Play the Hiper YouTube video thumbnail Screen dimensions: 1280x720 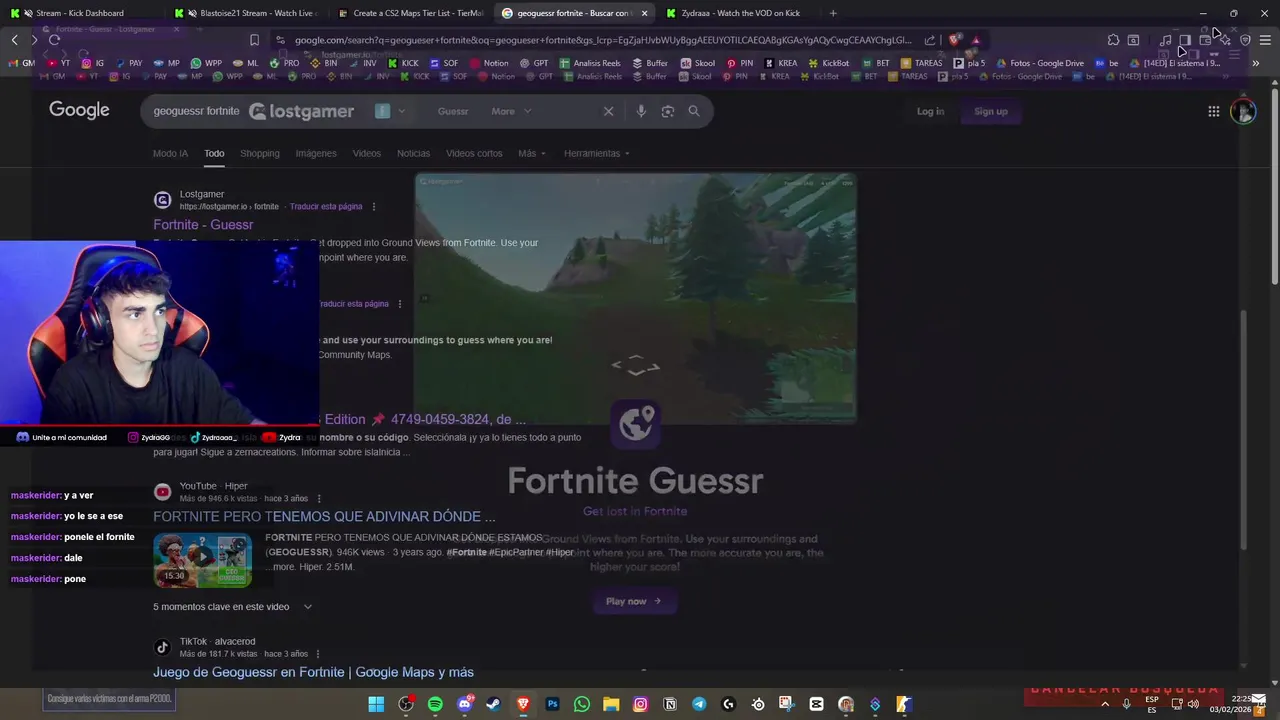[202, 561]
